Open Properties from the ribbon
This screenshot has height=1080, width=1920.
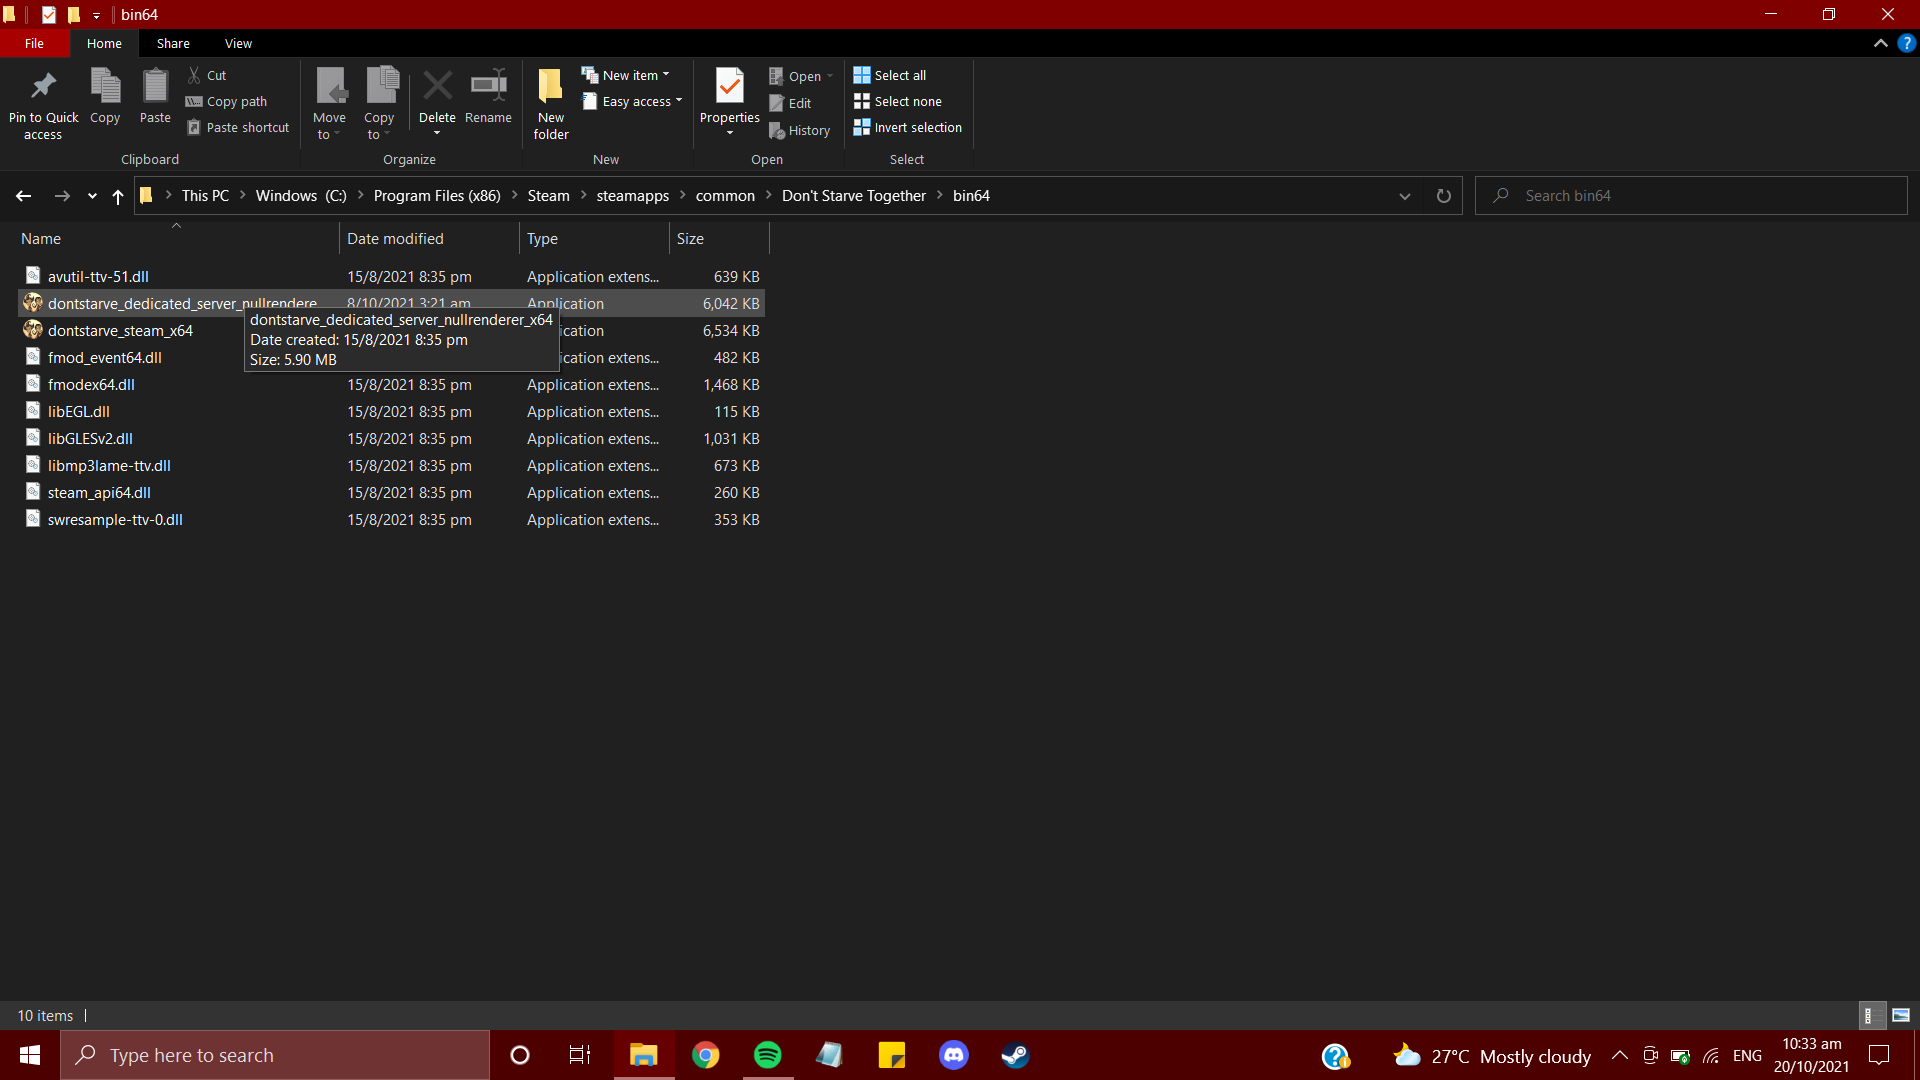pos(729,88)
